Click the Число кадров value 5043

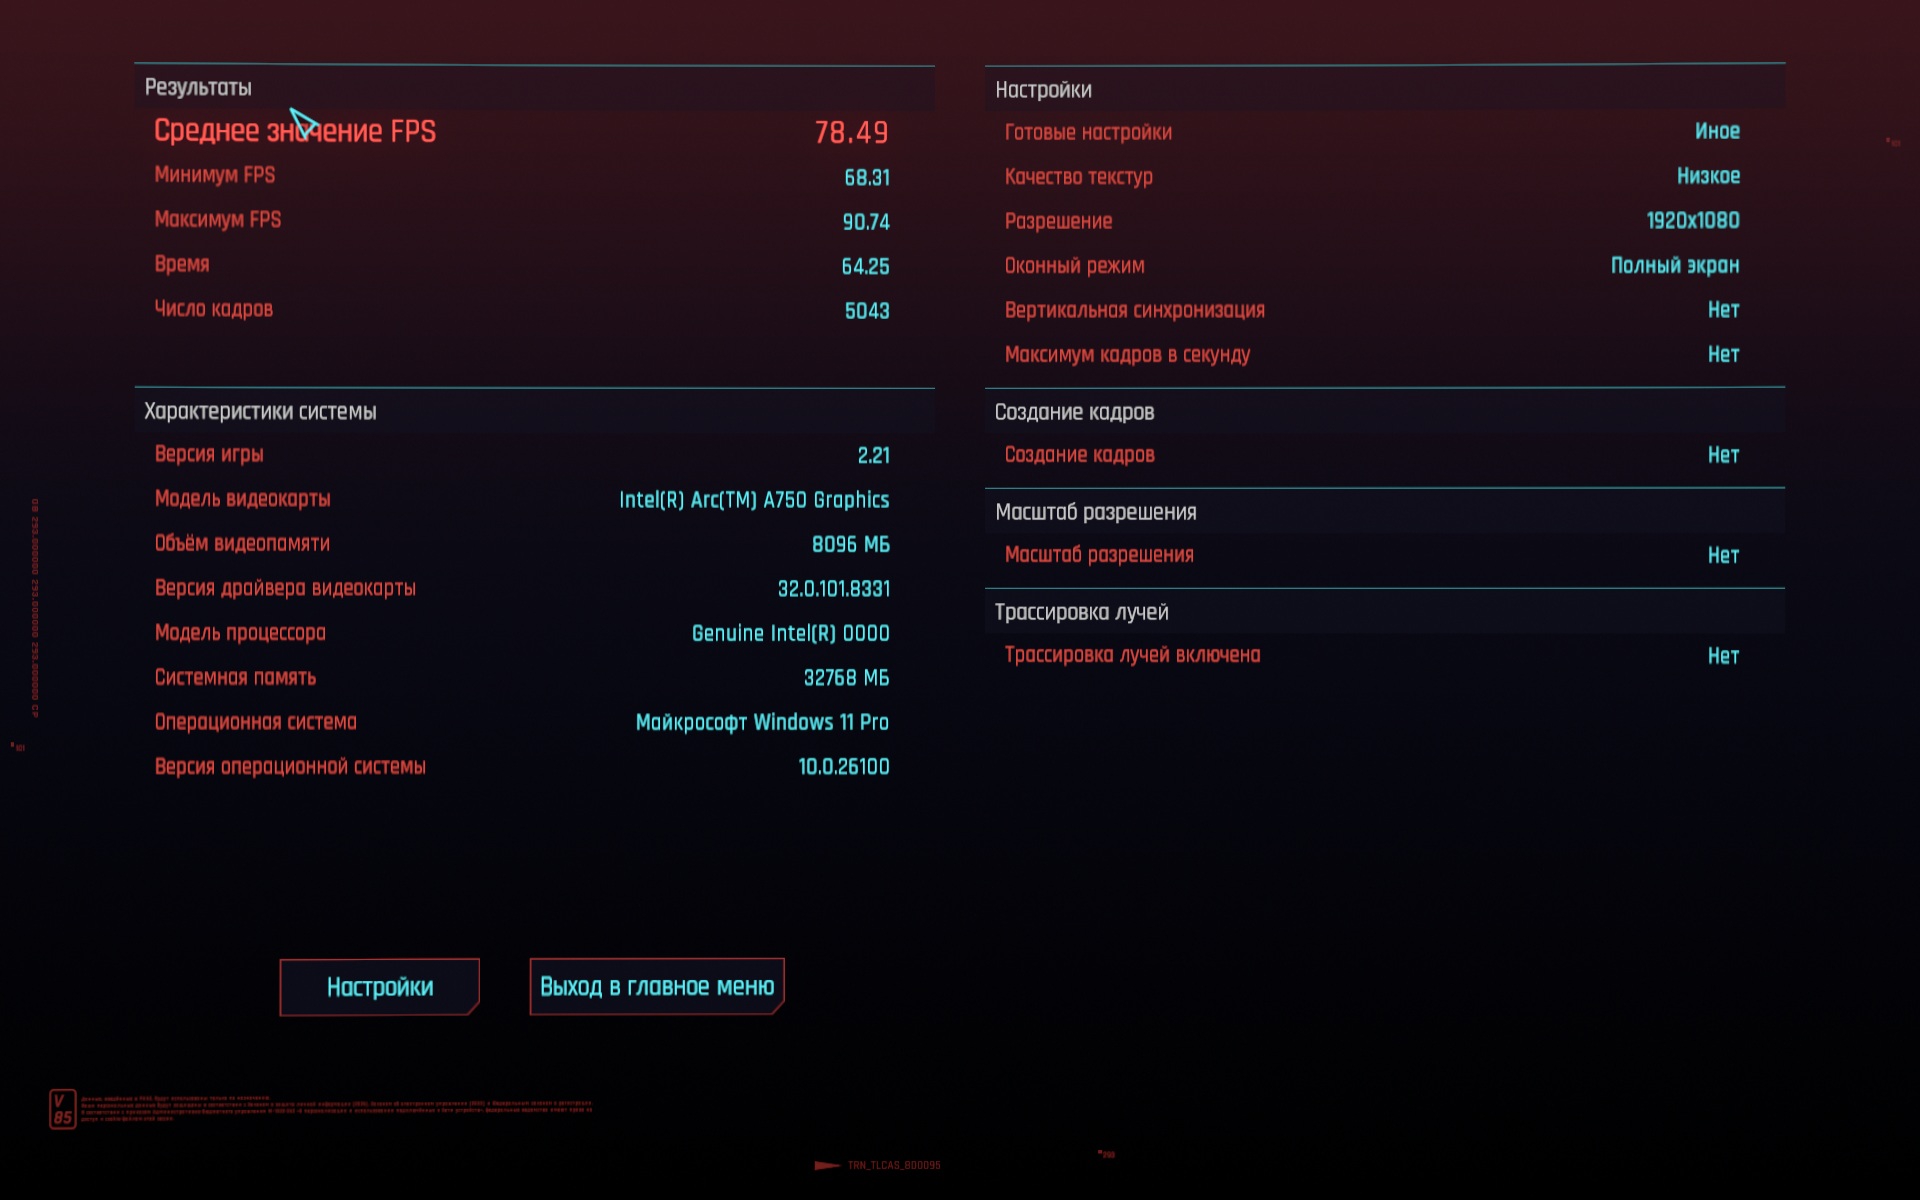[x=866, y=311]
